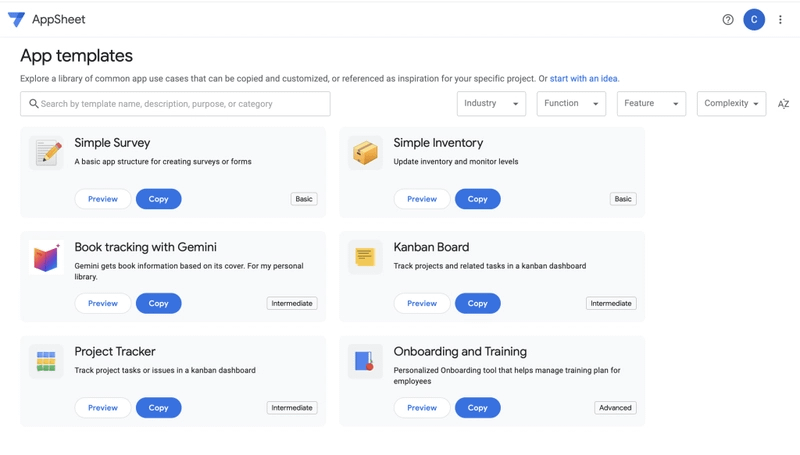Preview the Simple Inventory template
This screenshot has height=455, width=800.
pyautogui.click(x=422, y=199)
